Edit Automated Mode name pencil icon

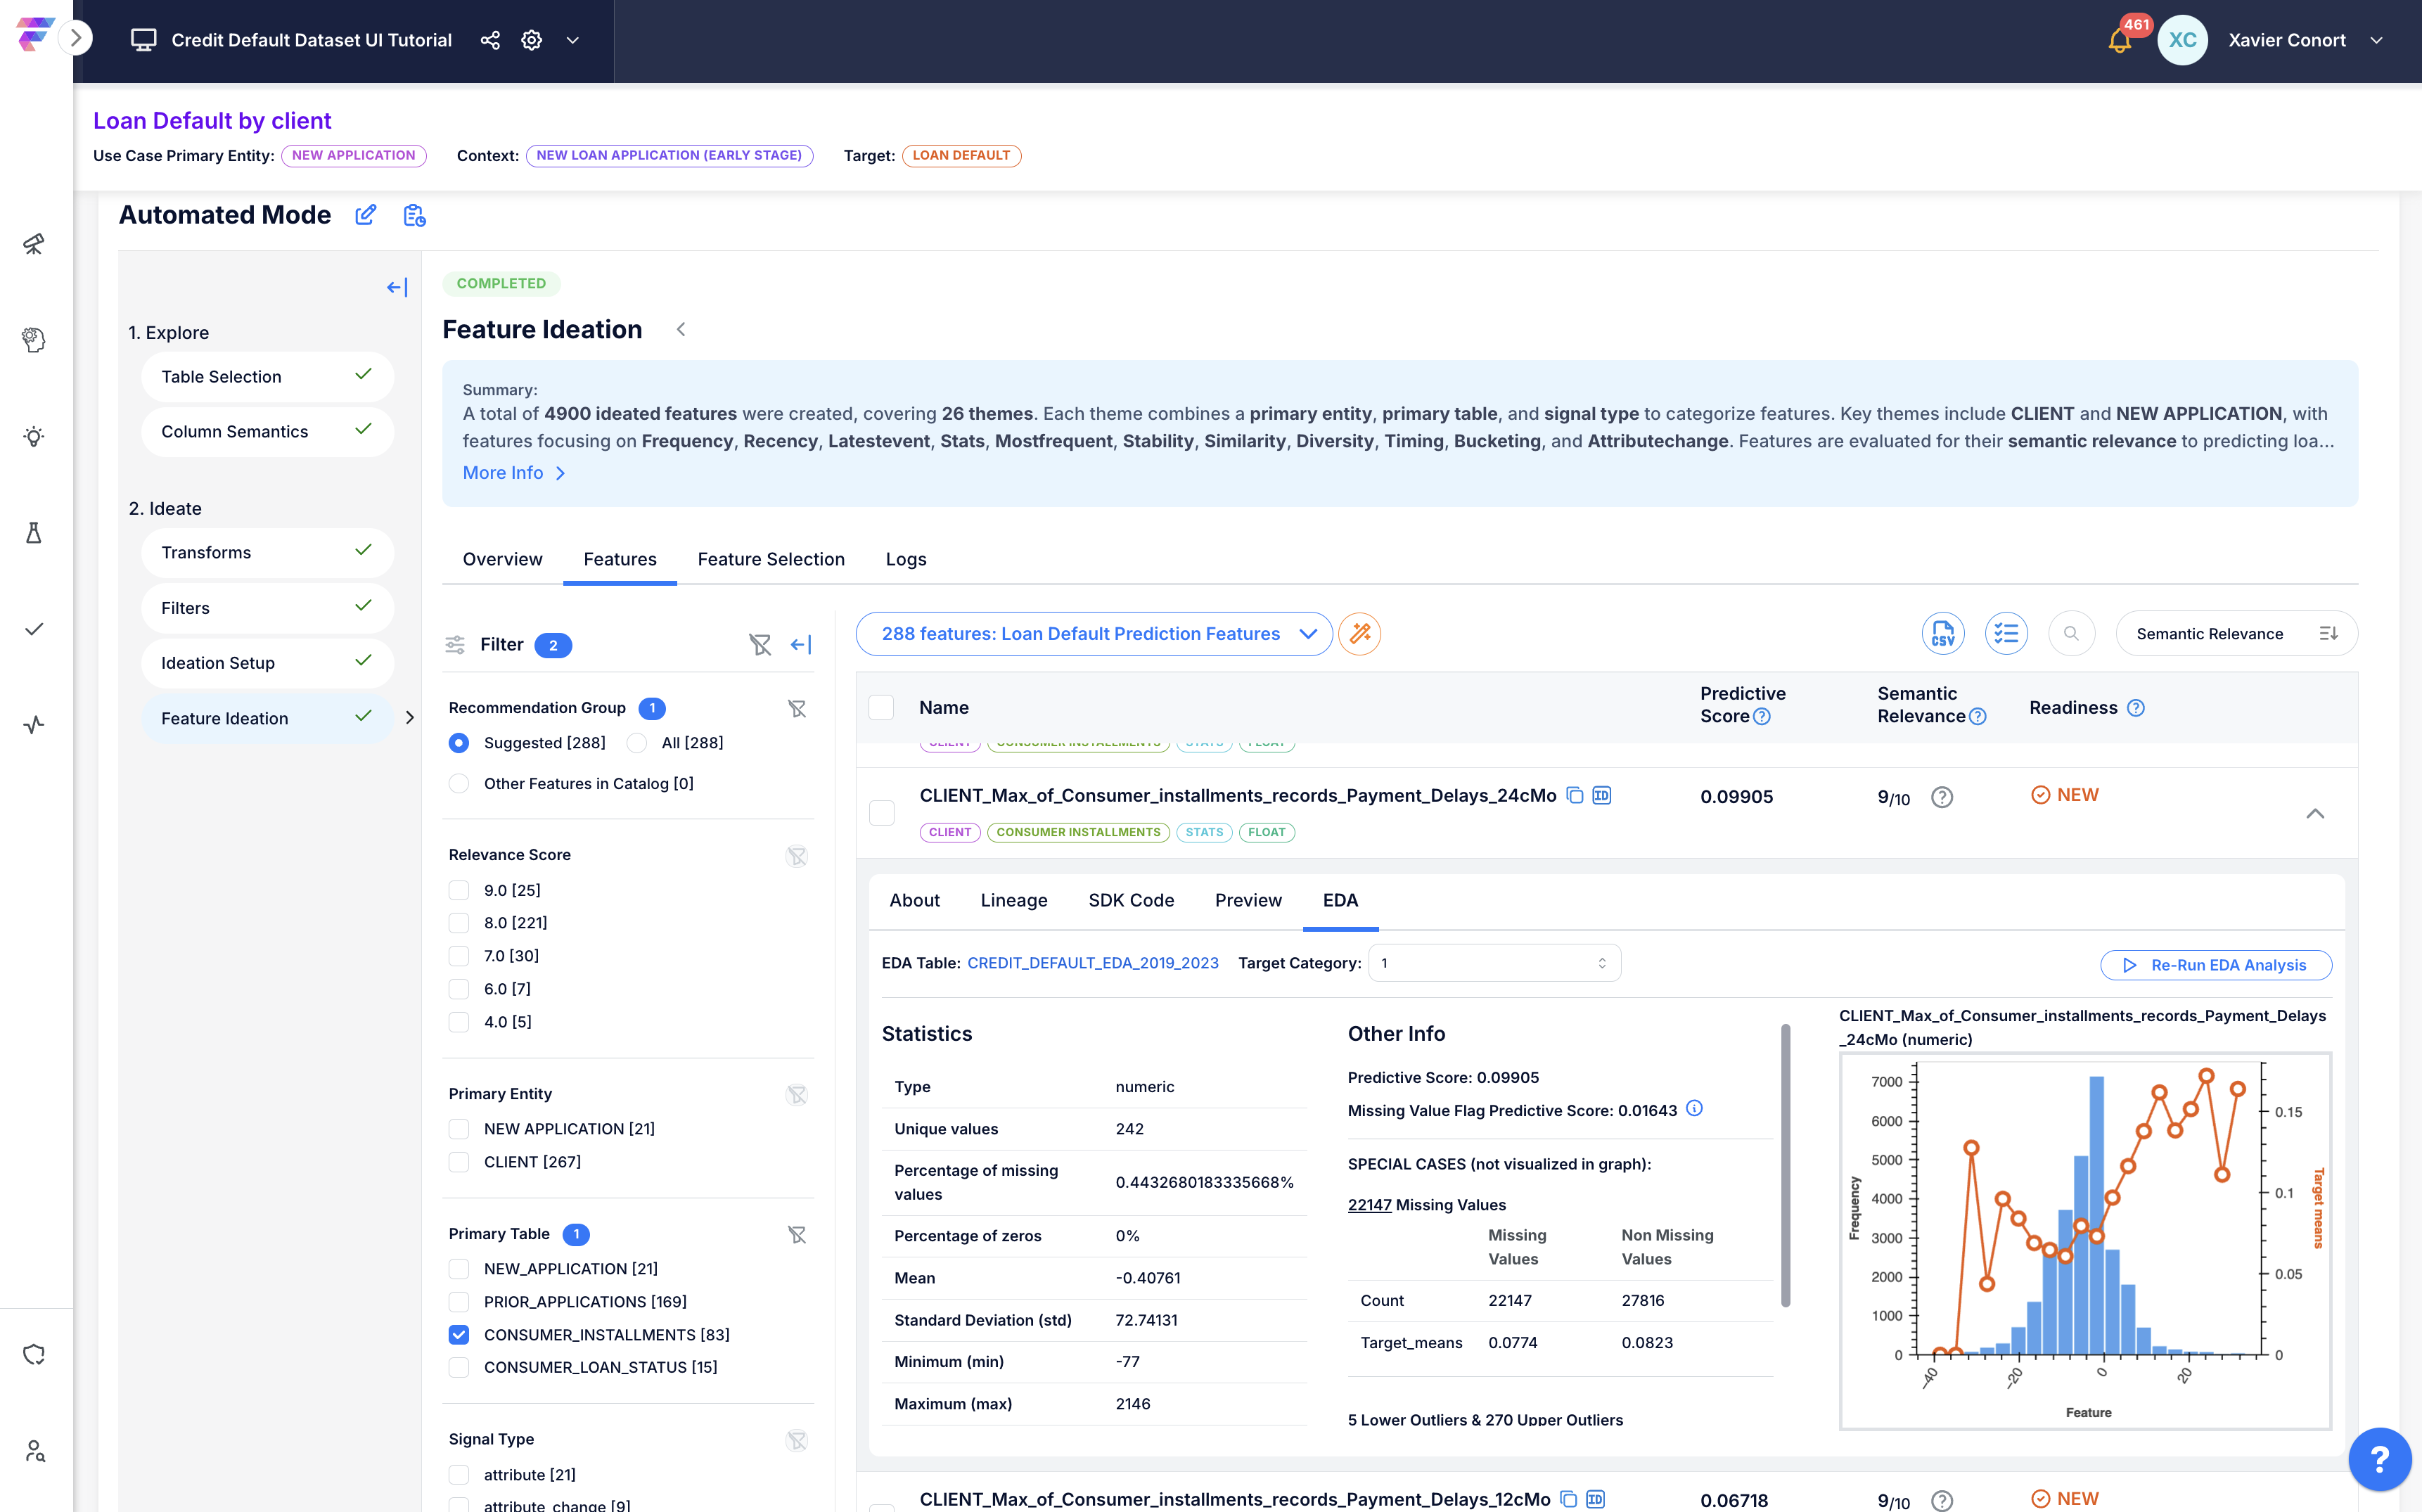(x=366, y=215)
